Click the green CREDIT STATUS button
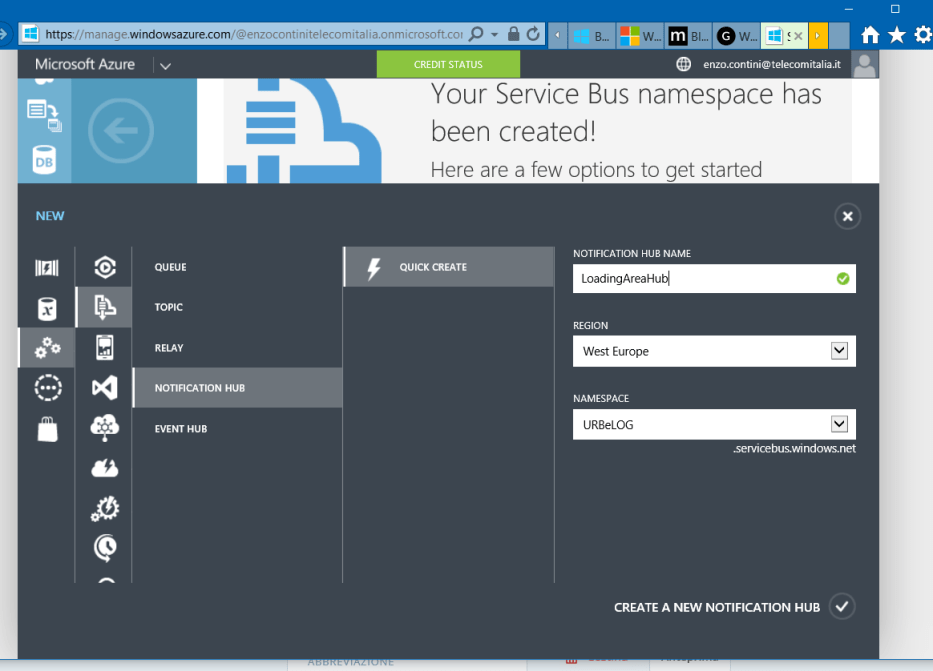Screen dimensions: 933x671 (448, 64)
